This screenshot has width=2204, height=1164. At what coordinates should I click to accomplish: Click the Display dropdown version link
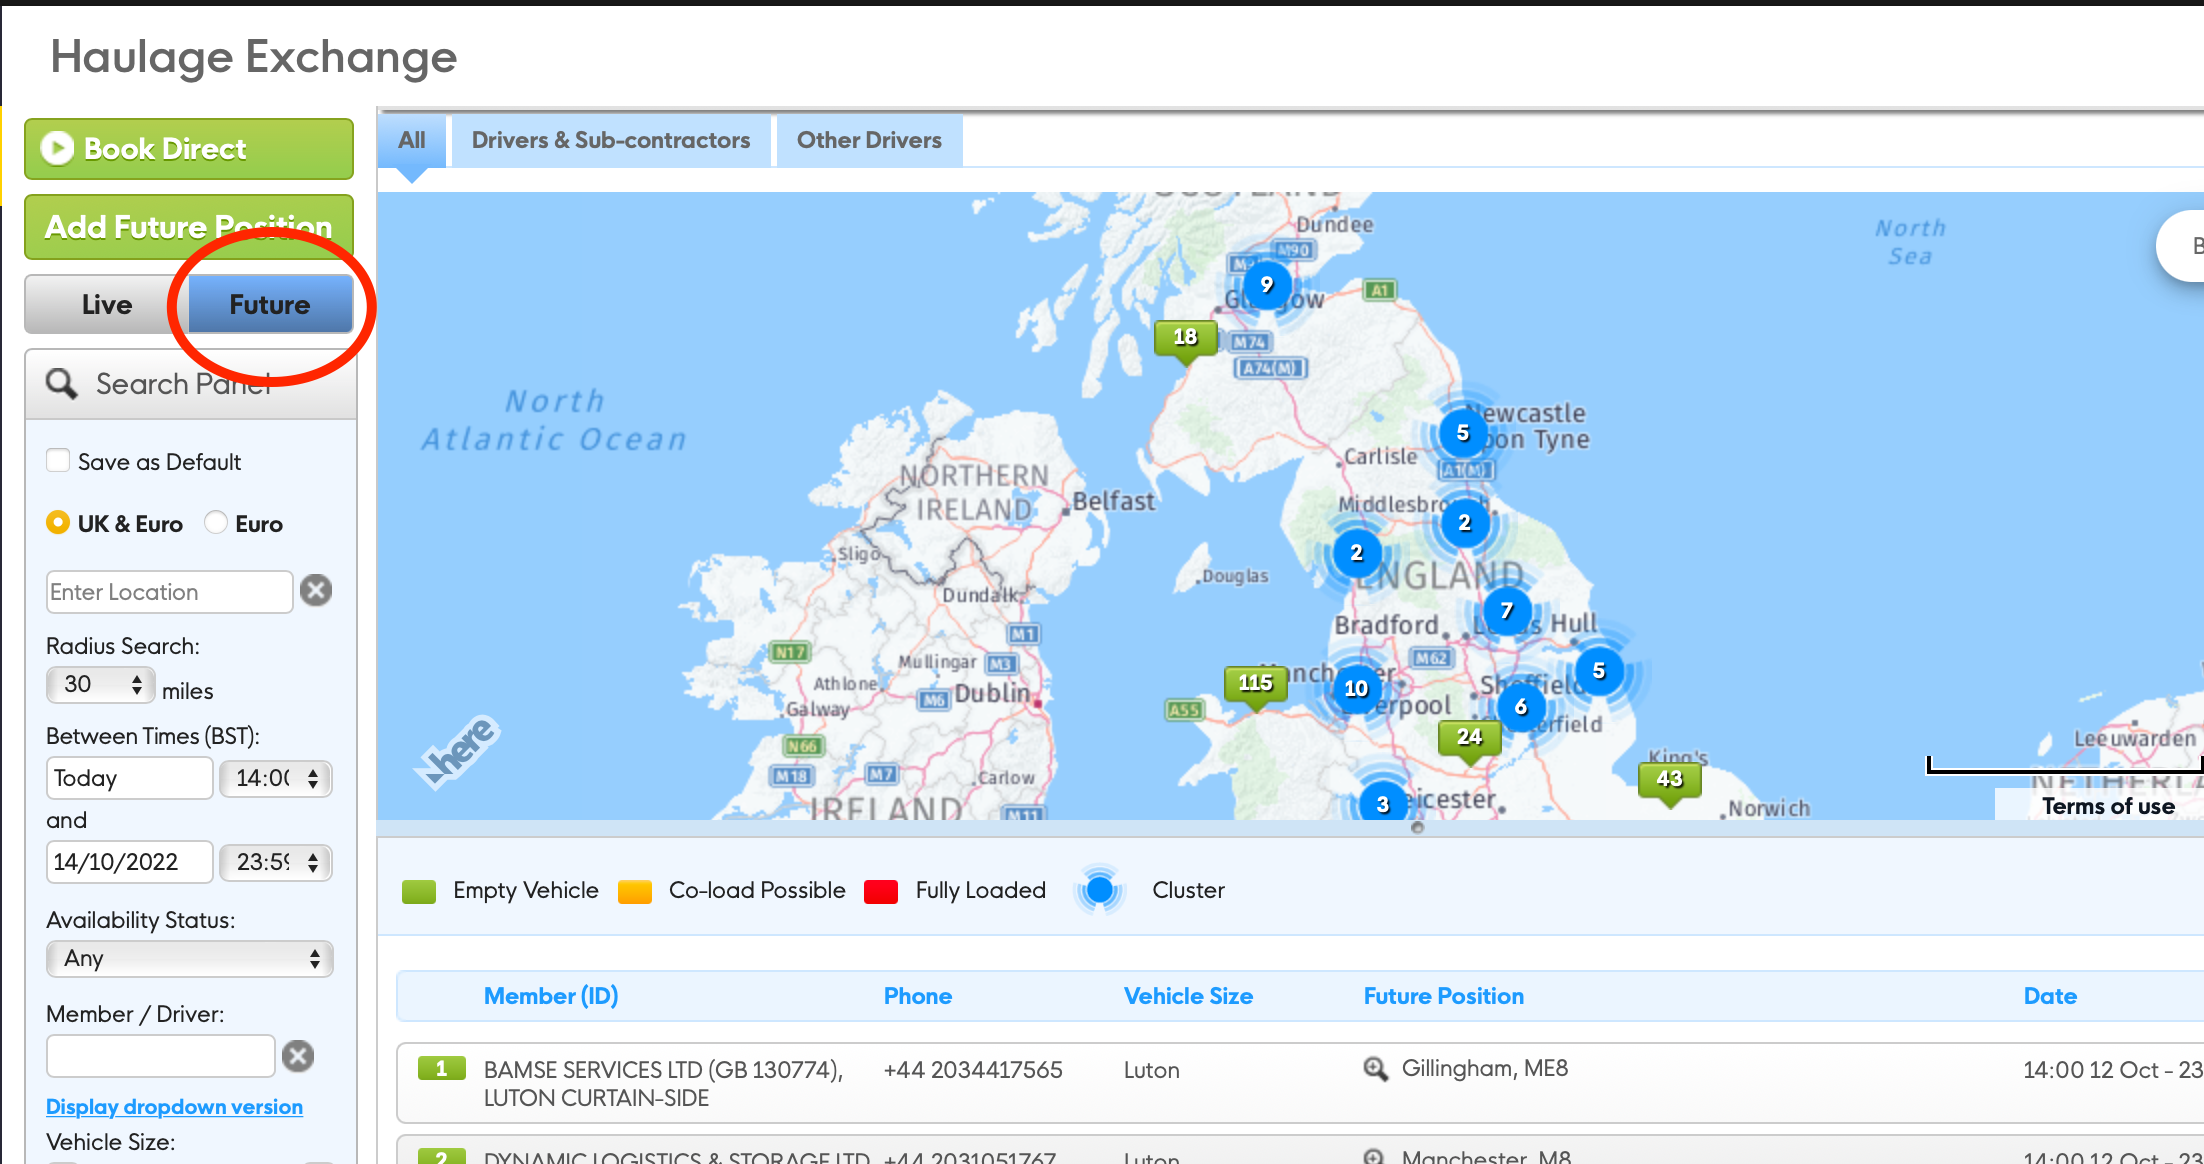click(x=174, y=1107)
